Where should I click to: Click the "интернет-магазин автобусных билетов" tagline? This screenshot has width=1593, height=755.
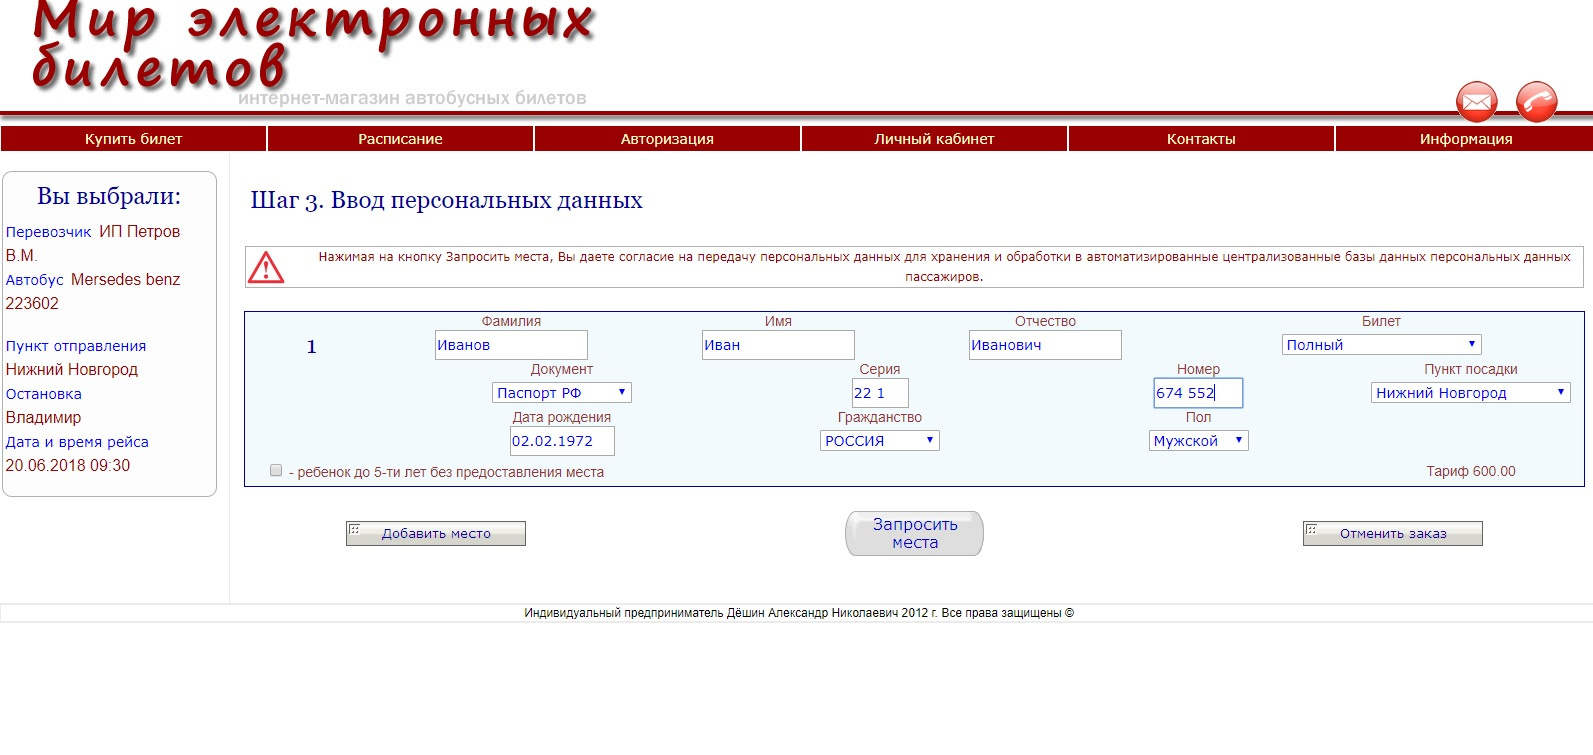tap(412, 98)
